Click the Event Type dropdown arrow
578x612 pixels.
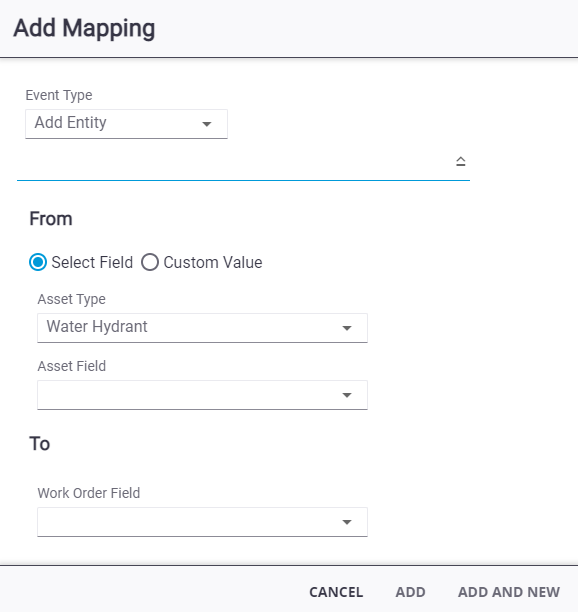coord(206,124)
